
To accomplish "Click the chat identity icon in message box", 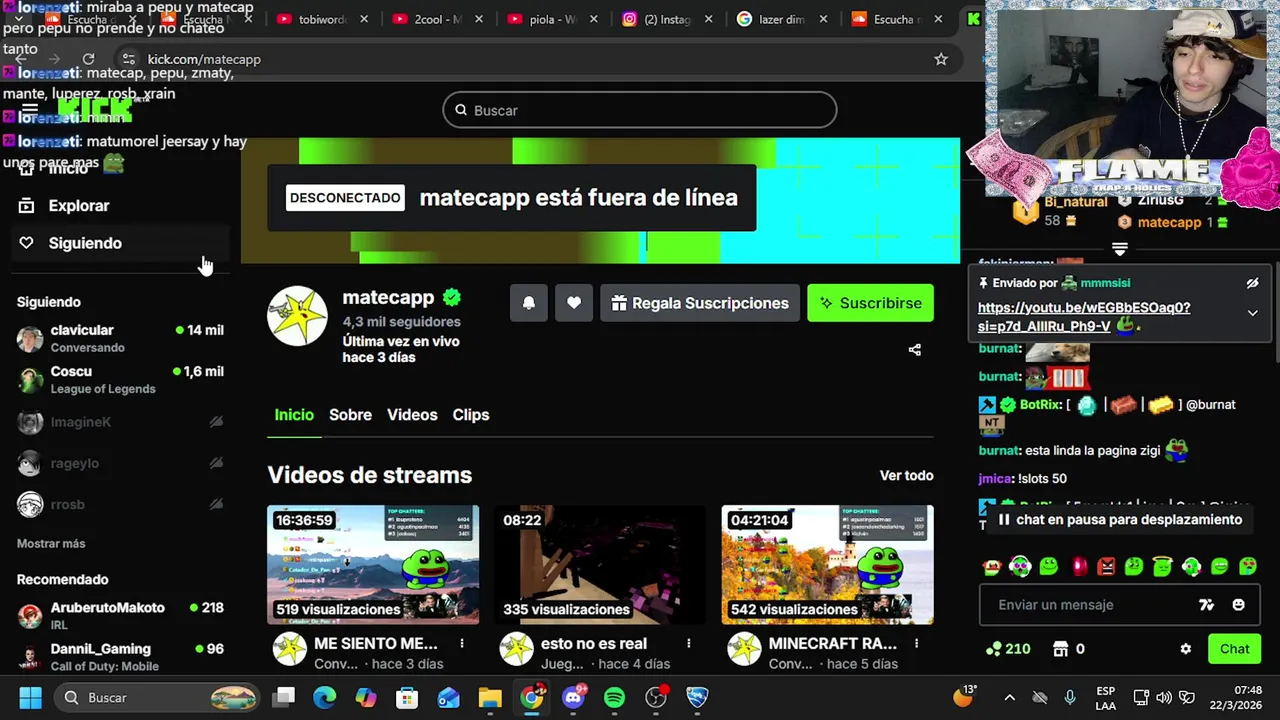I will click(x=1207, y=605).
